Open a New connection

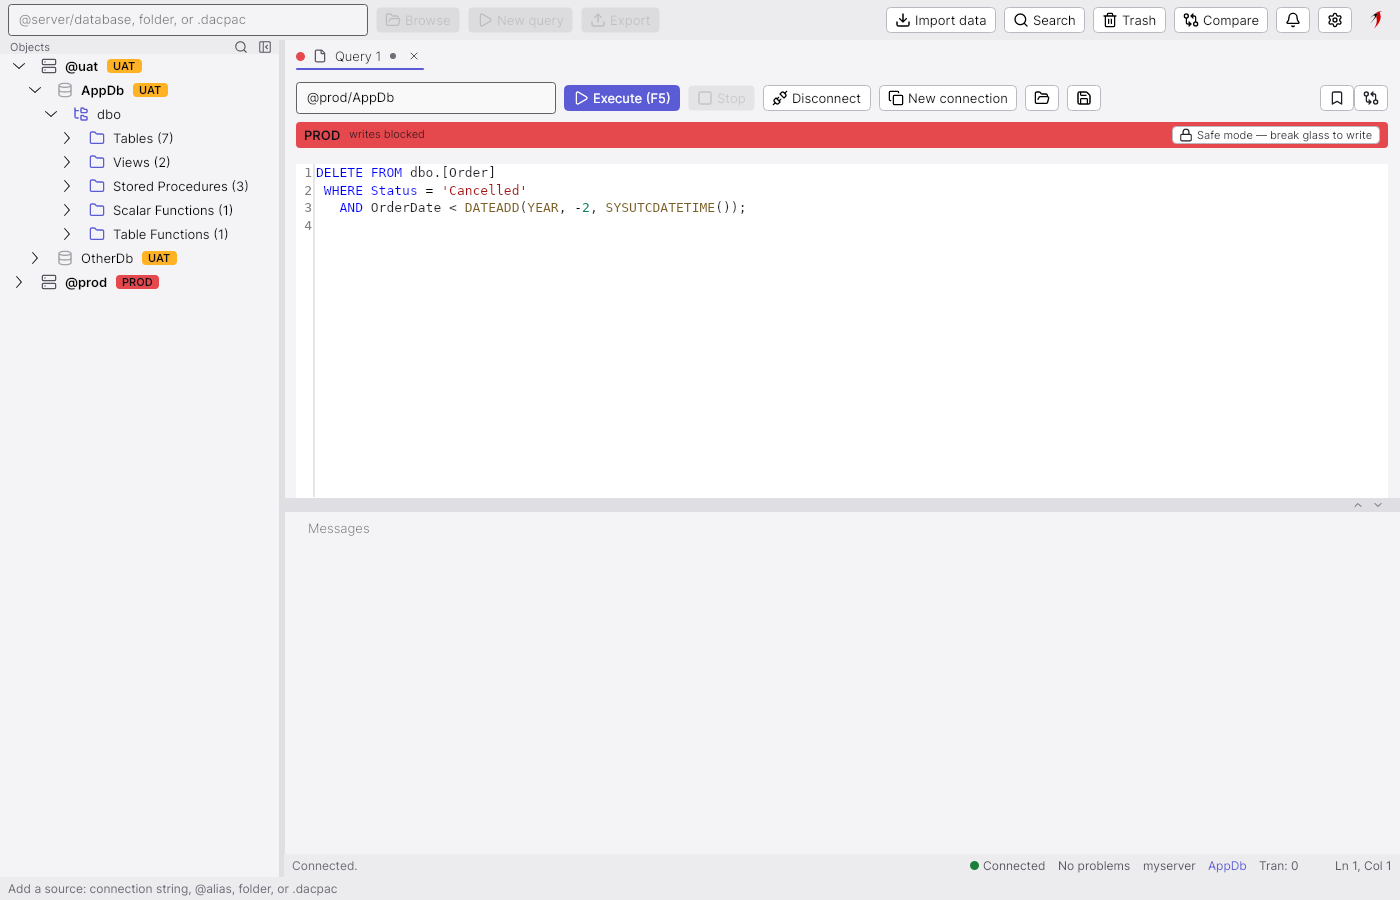pyautogui.click(x=948, y=98)
